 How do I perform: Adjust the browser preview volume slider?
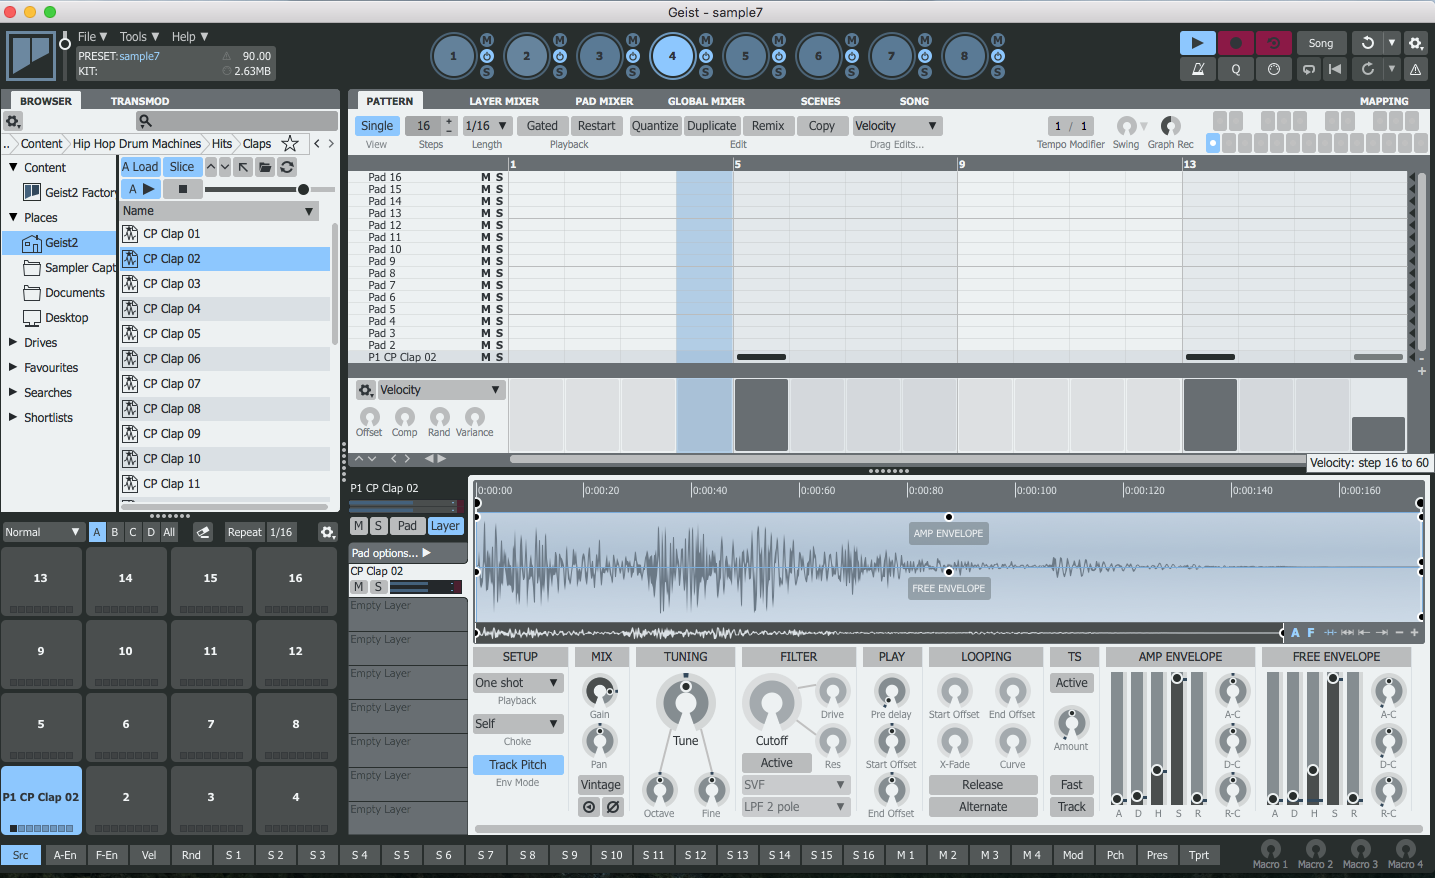(x=270, y=189)
